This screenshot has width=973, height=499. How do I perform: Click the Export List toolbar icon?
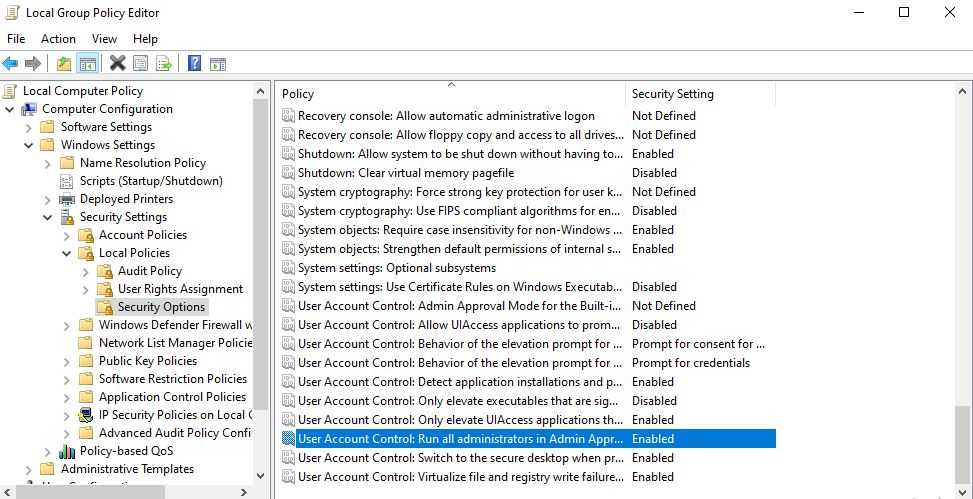click(x=164, y=64)
